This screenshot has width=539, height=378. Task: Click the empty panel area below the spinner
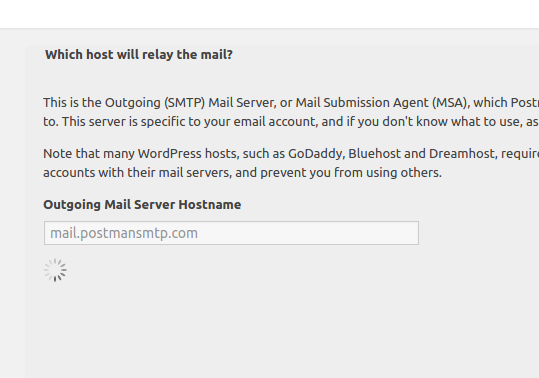pyautogui.click(x=282, y=330)
